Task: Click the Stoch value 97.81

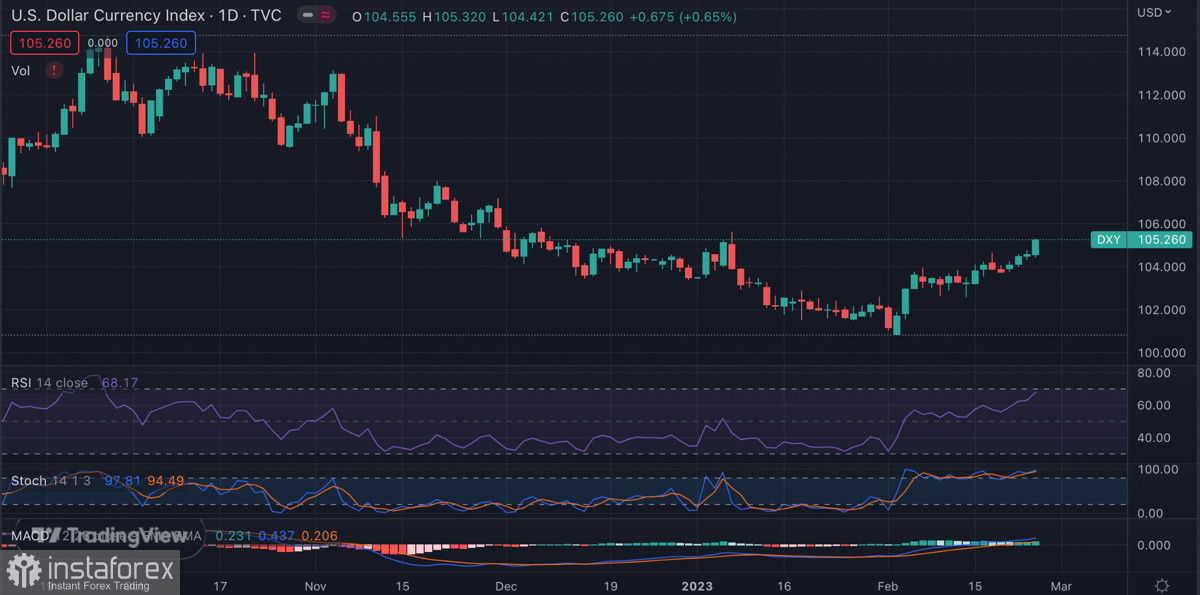Action: click(x=122, y=481)
